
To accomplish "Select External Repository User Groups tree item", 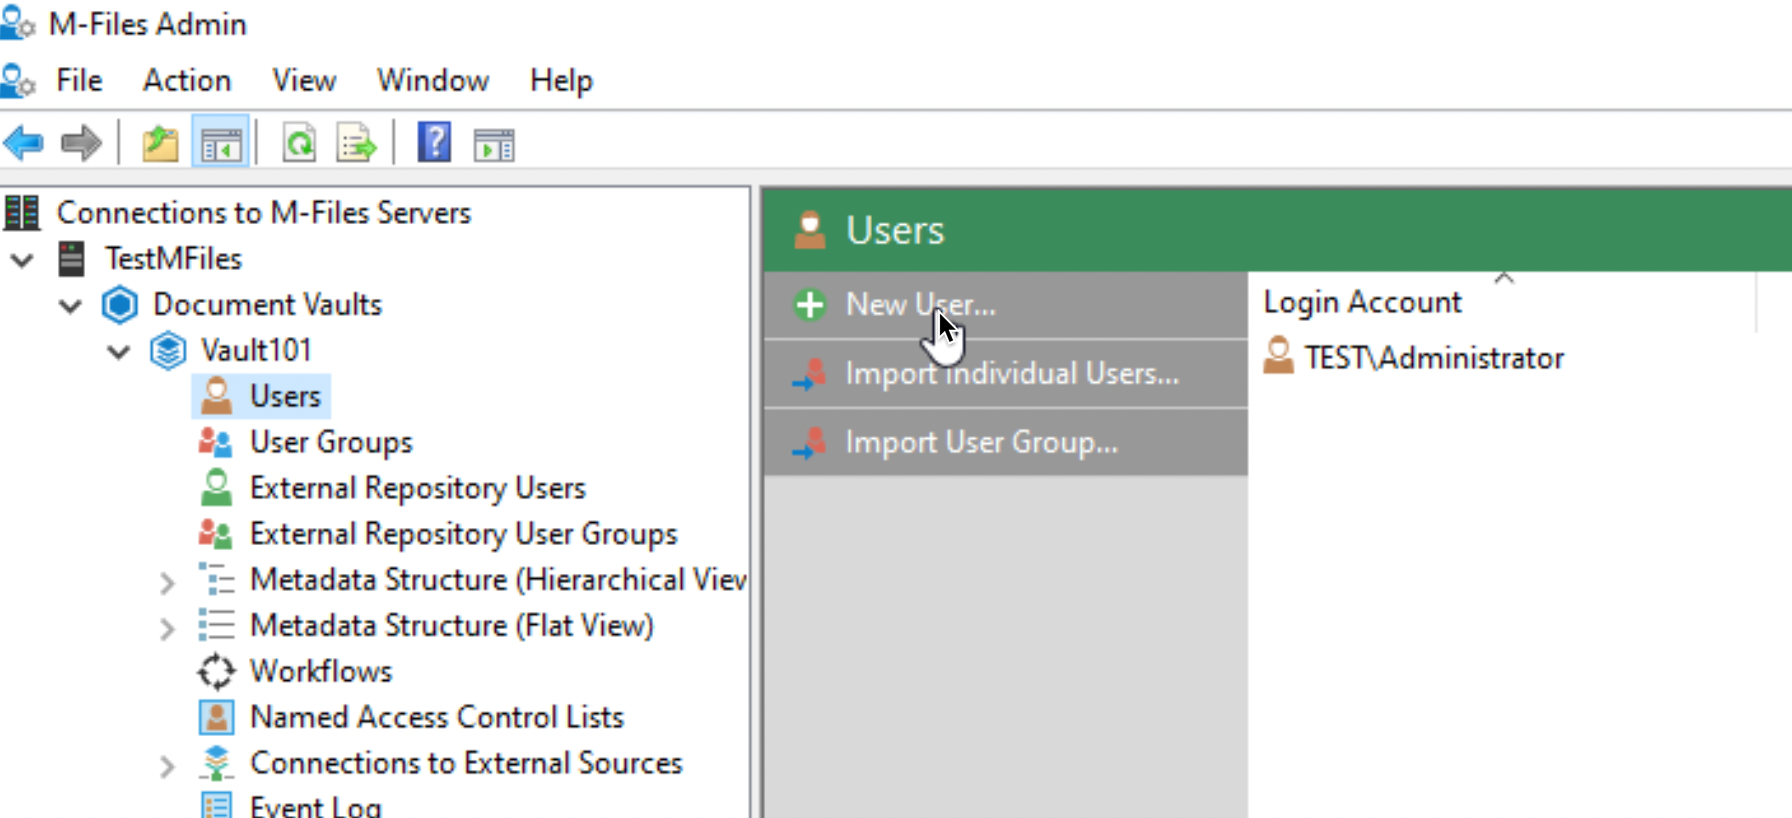I will (x=463, y=534).
